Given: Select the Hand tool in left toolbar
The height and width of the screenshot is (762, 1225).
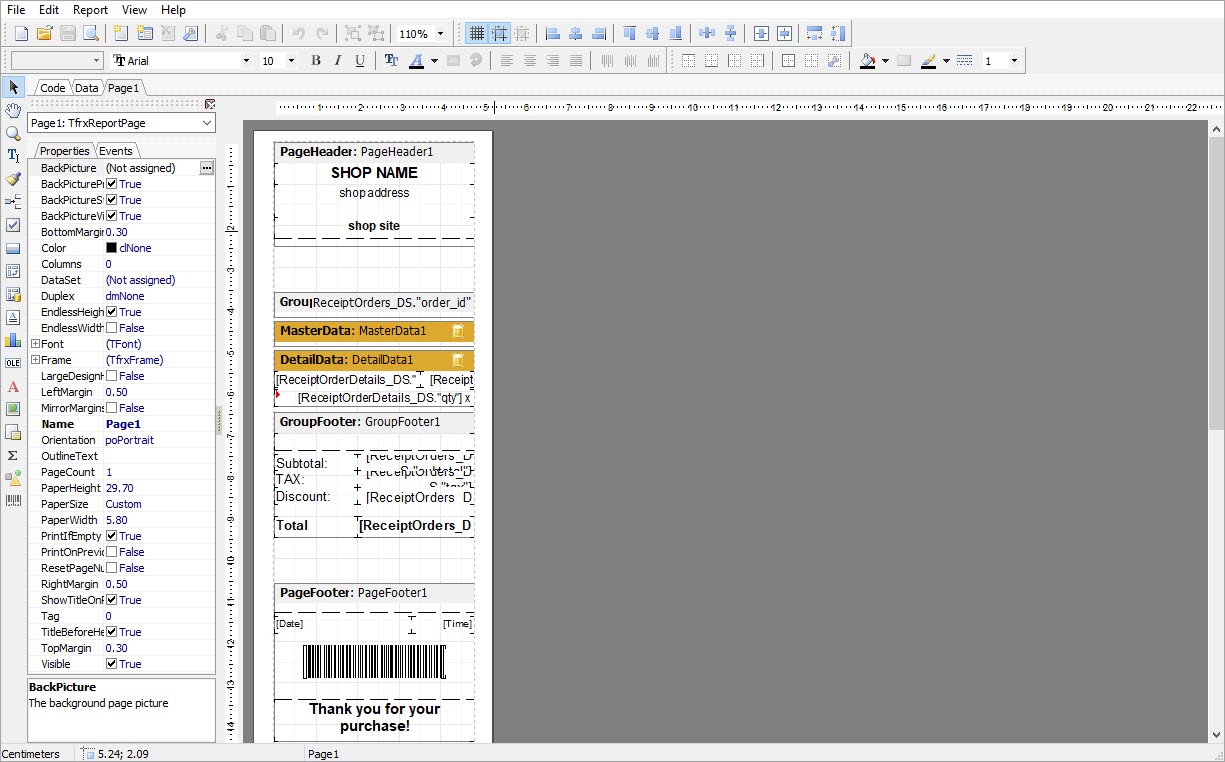Looking at the screenshot, I should pyautogui.click(x=13, y=110).
